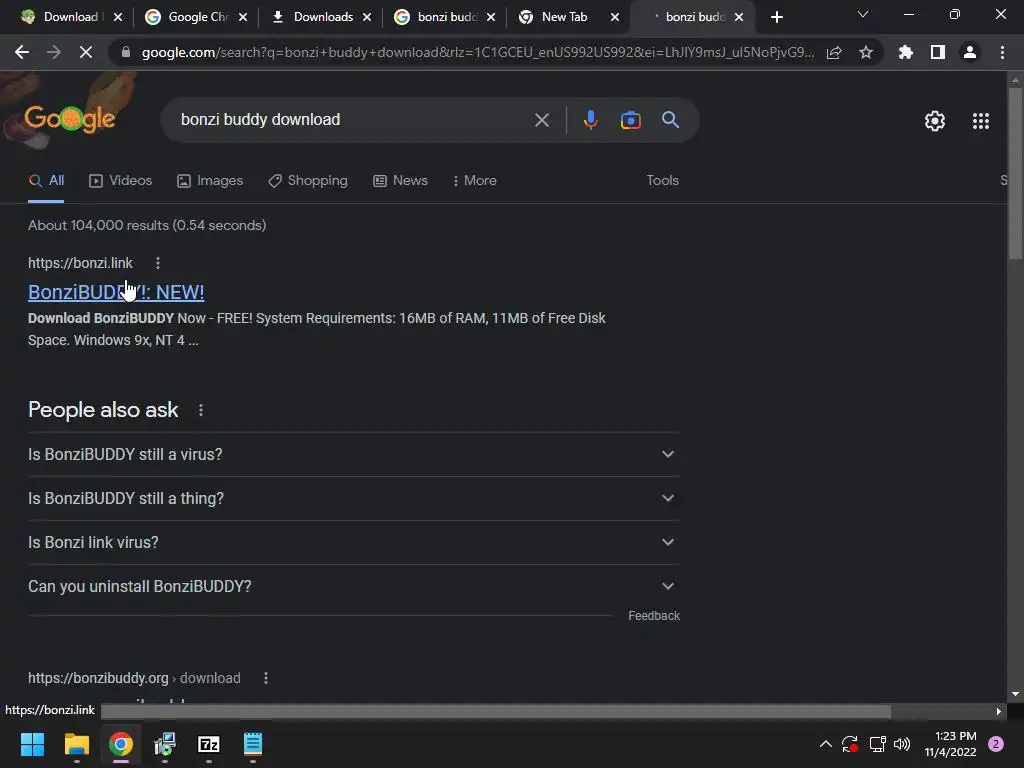
Task: Expand "Is BonziBUDDY still a thing?"
Action: (x=353, y=499)
